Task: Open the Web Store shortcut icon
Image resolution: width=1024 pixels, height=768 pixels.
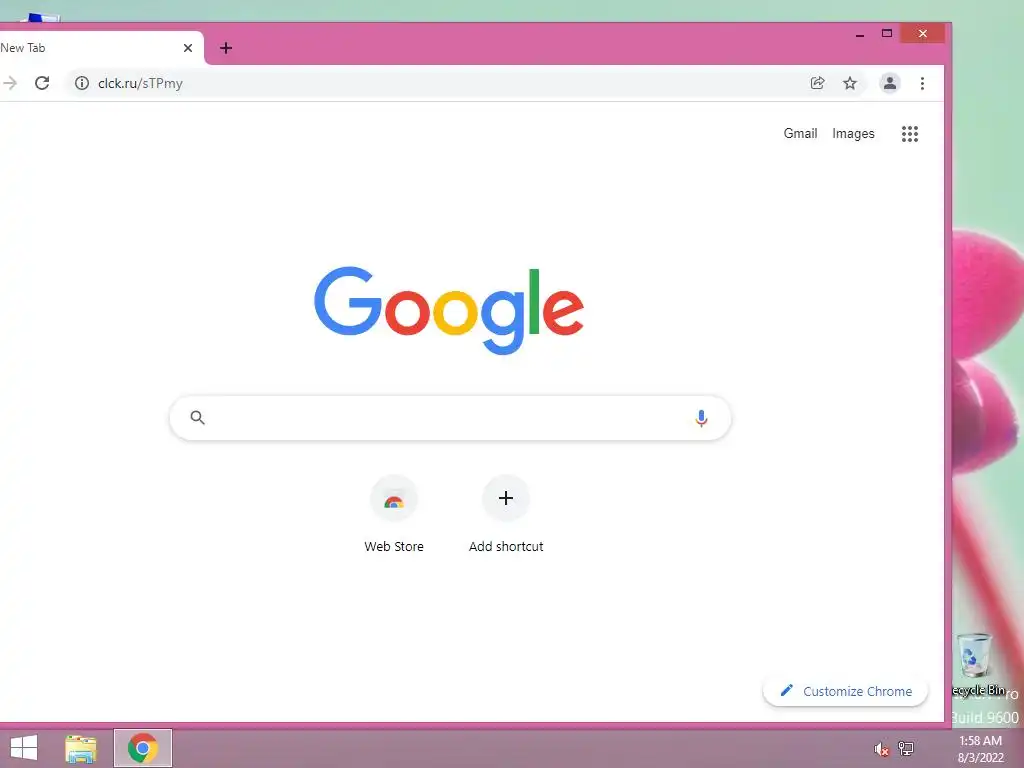Action: tap(394, 499)
